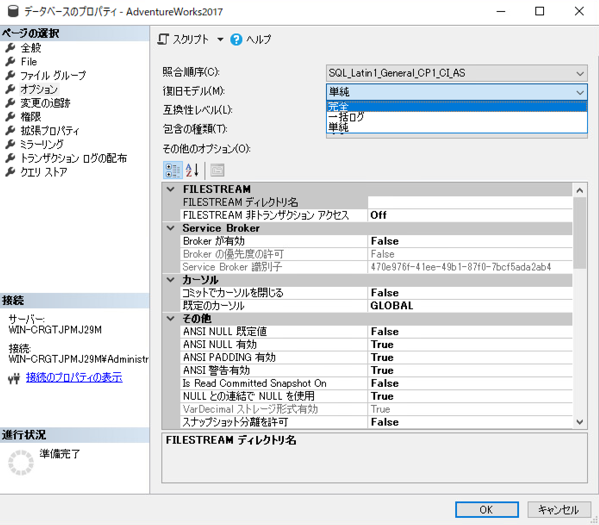Image resolution: width=599 pixels, height=525 pixels.
Task: Select the Is Read Committed Snapshot On row
Action: (x=376, y=383)
